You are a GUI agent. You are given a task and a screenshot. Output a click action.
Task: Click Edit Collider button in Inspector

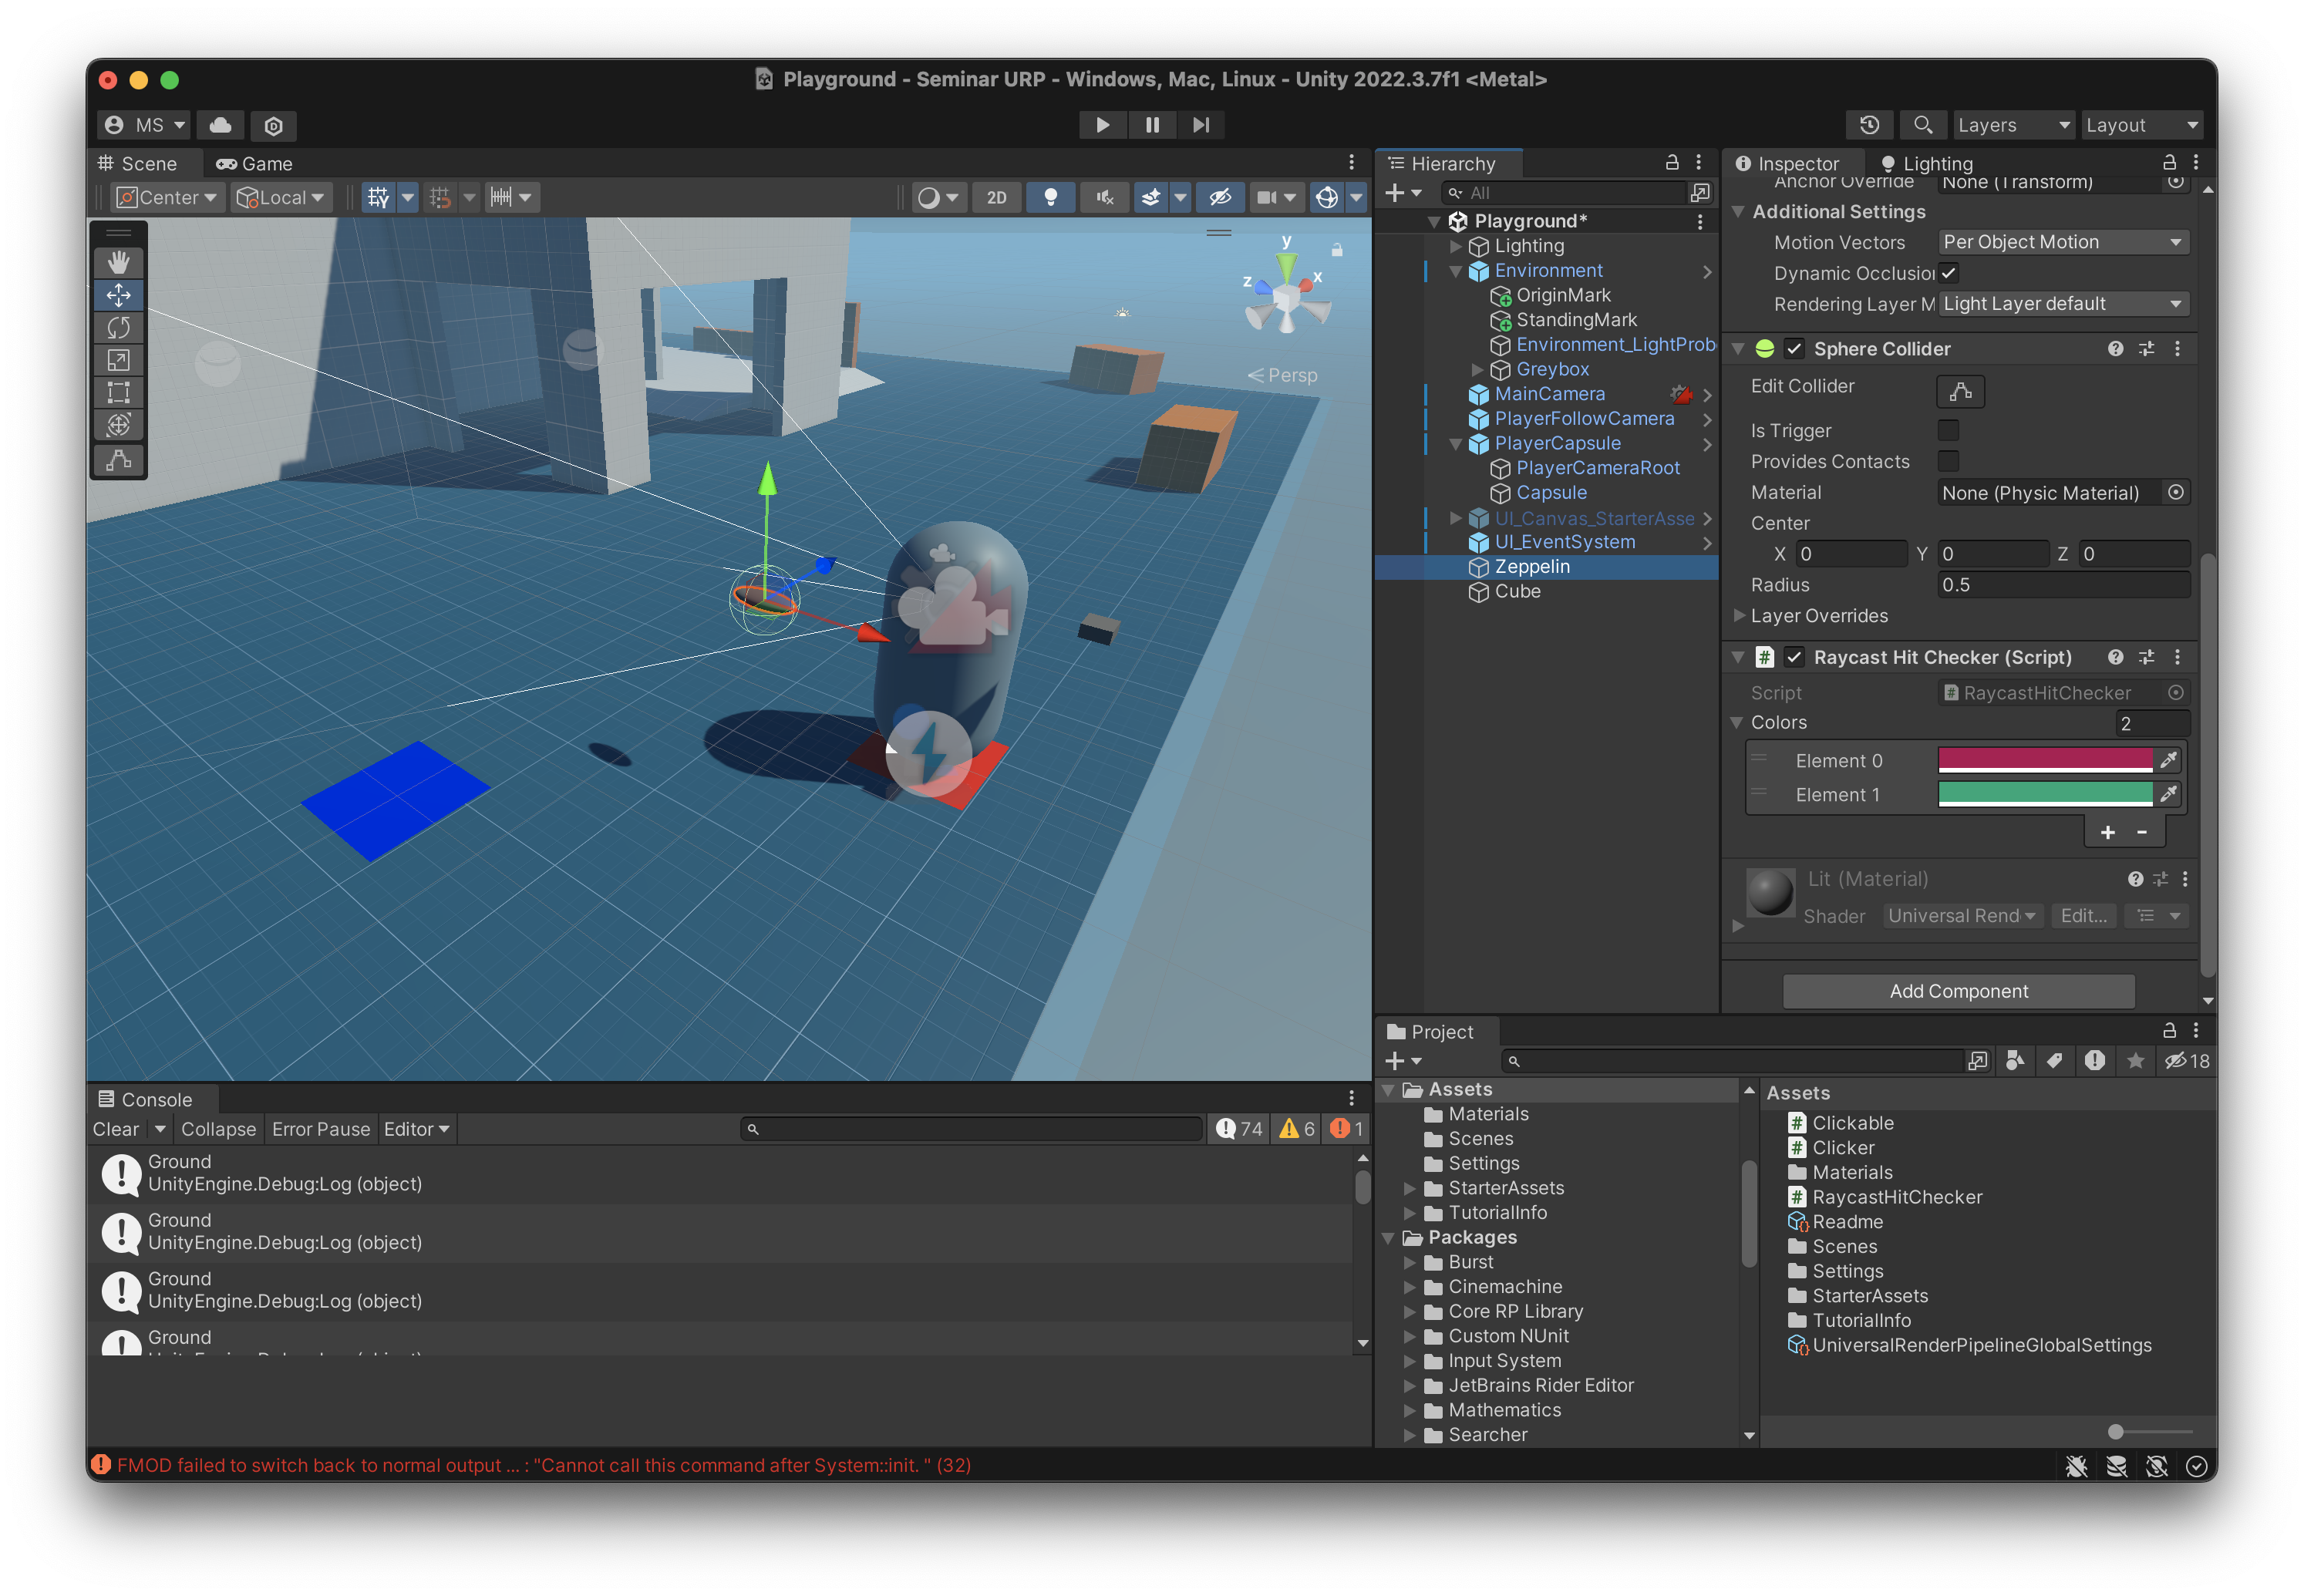(1960, 391)
